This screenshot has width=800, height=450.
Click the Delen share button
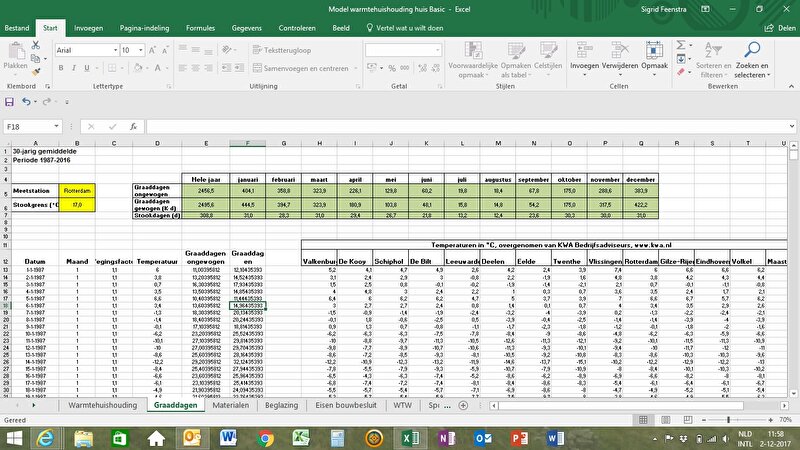[x=780, y=29]
